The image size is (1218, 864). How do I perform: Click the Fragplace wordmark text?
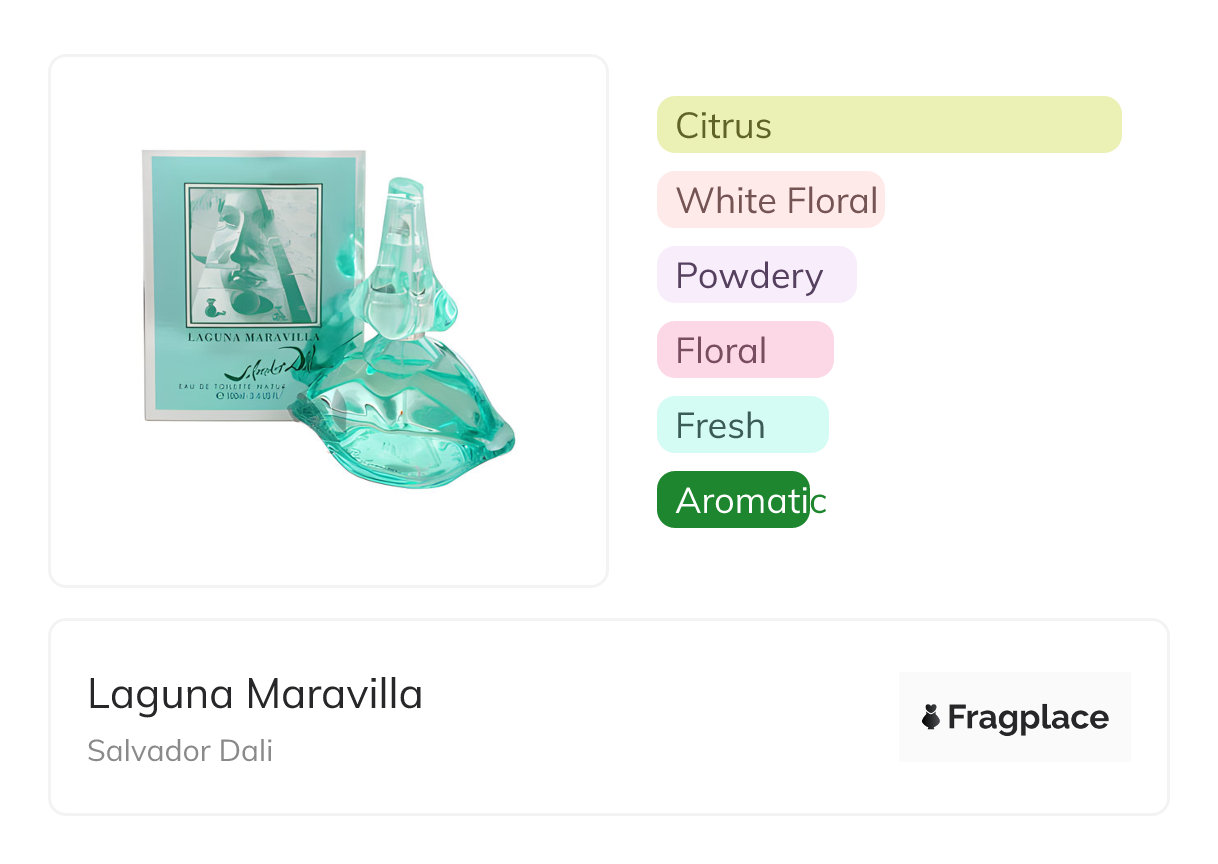[x=1027, y=718]
